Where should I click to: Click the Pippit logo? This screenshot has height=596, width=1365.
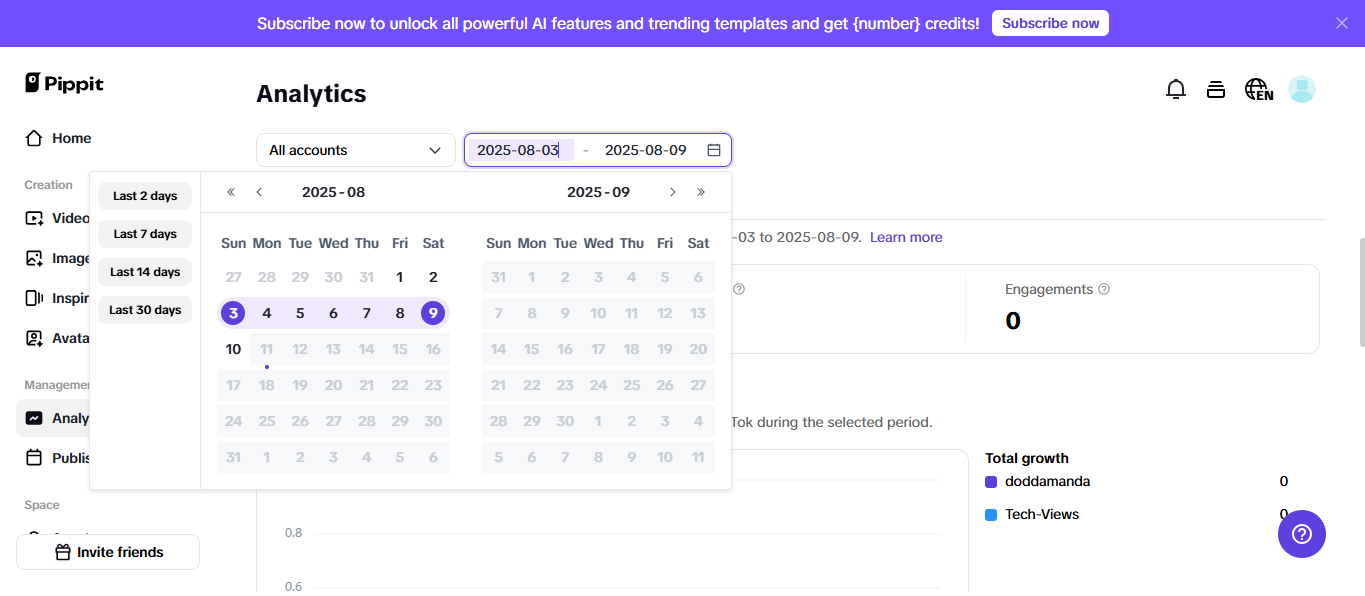[x=65, y=84]
